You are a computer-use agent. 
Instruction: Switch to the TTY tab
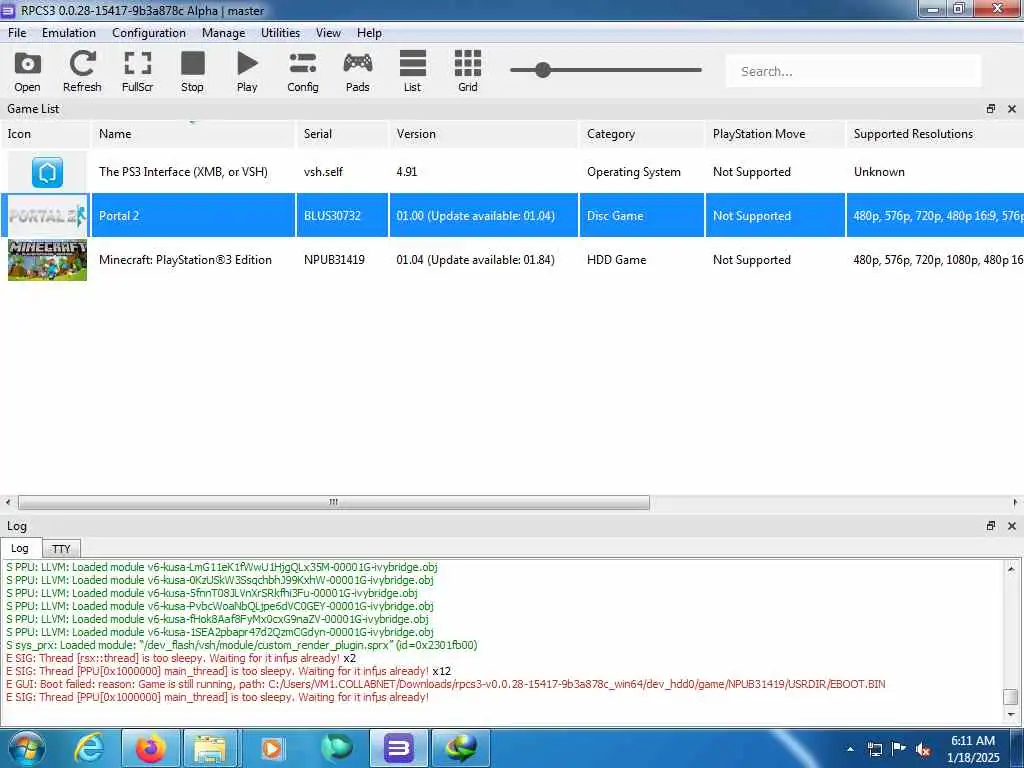click(61, 549)
